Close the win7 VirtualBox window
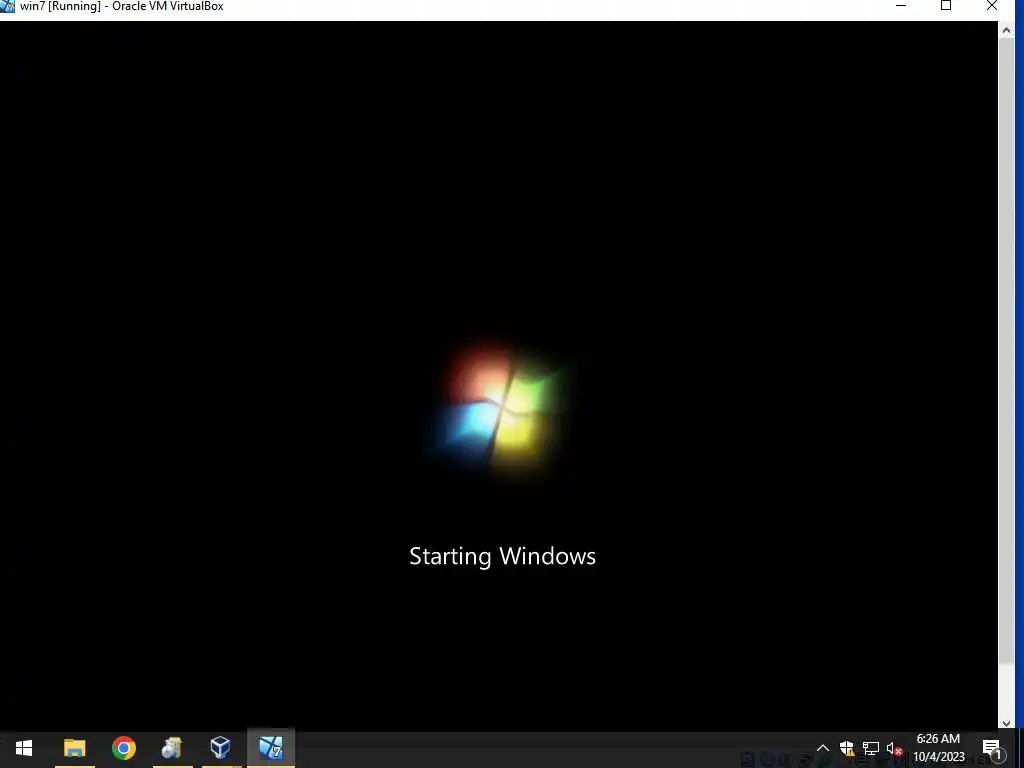1024x768 pixels. coord(991,6)
